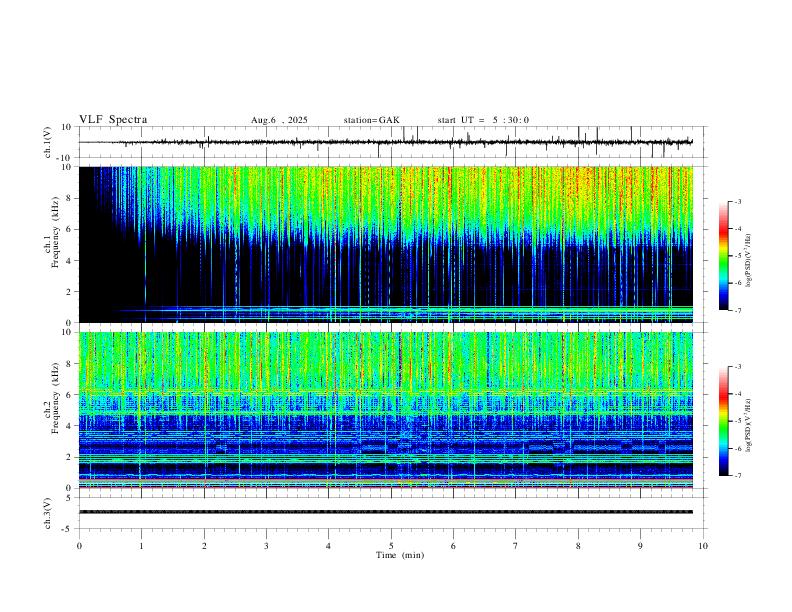Click time axis tick label "8"

(x=578, y=546)
